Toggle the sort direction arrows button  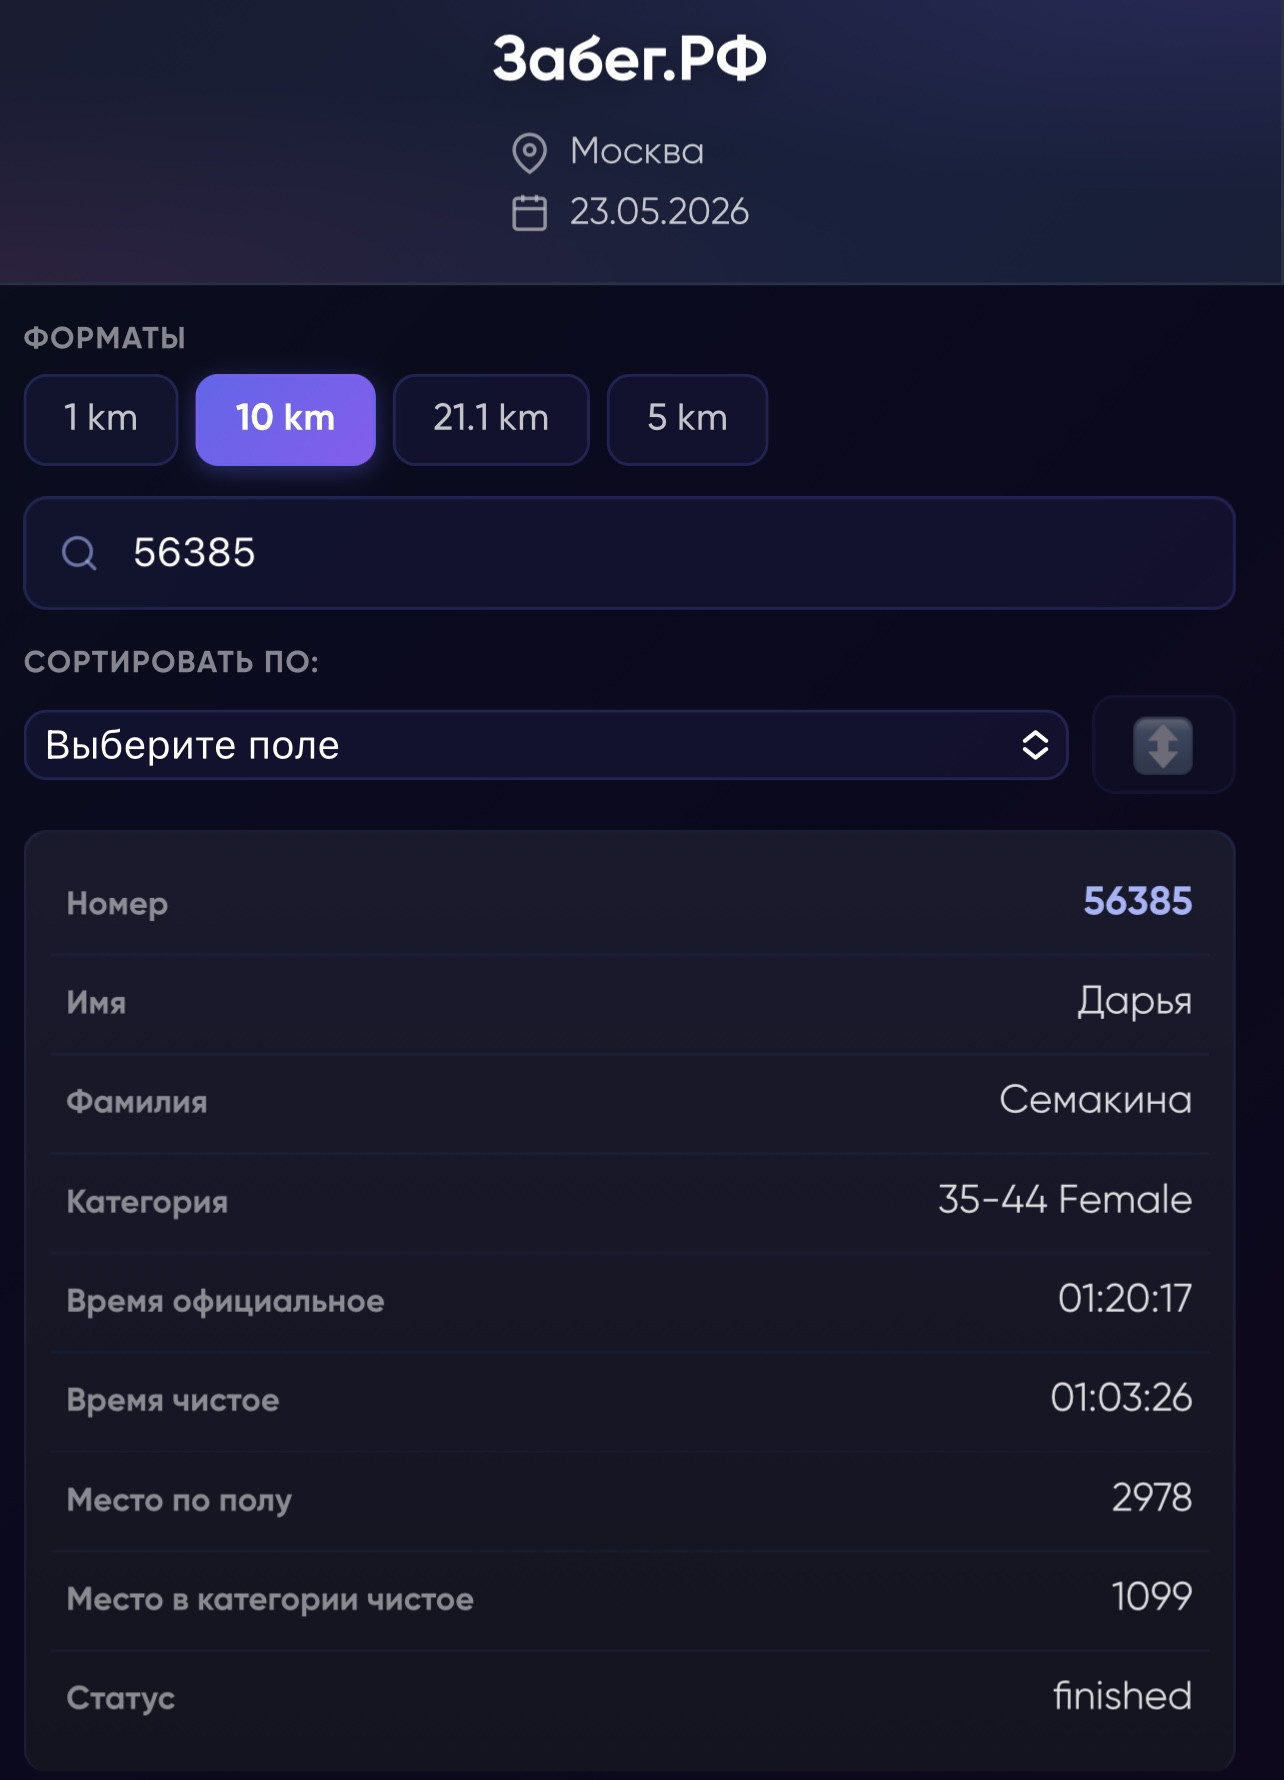1163,745
